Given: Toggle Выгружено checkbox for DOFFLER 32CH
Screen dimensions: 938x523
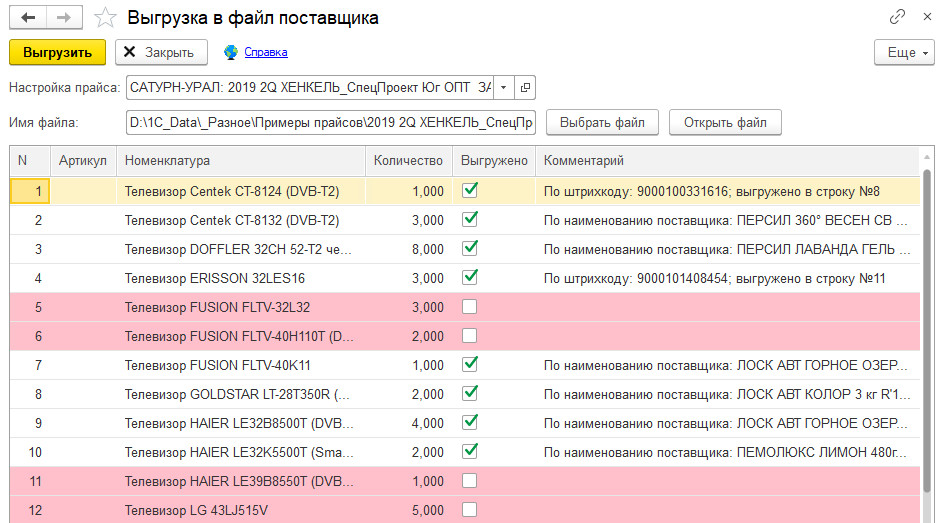Looking at the screenshot, I should coord(470,248).
